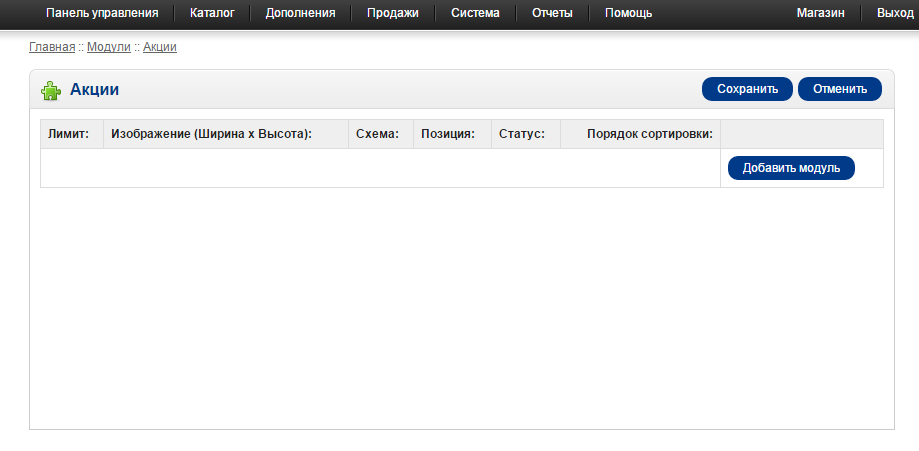Open the Панель управления menu
The width and height of the screenshot is (919, 451).
click(102, 13)
